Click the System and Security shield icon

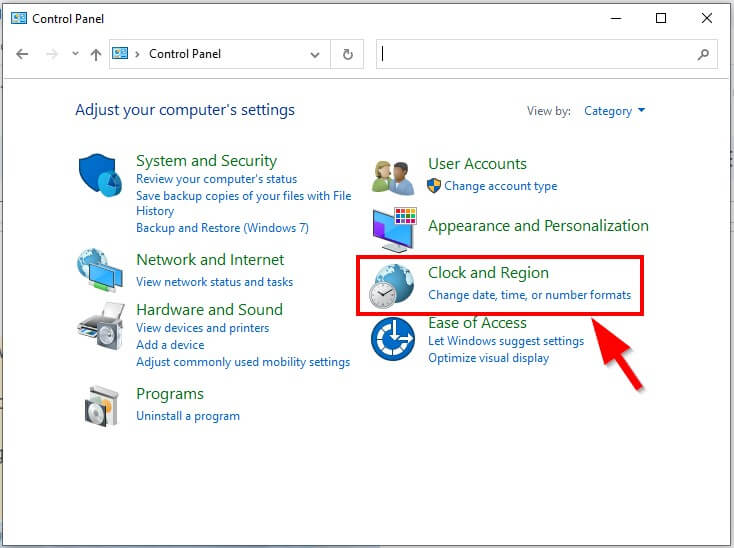coord(100,175)
